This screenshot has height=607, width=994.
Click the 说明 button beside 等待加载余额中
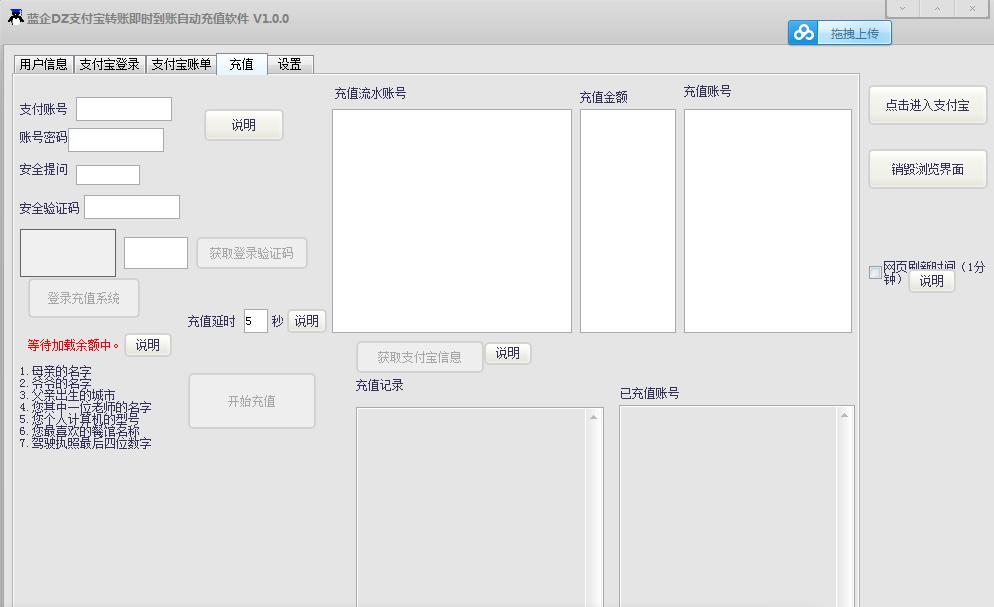148,345
